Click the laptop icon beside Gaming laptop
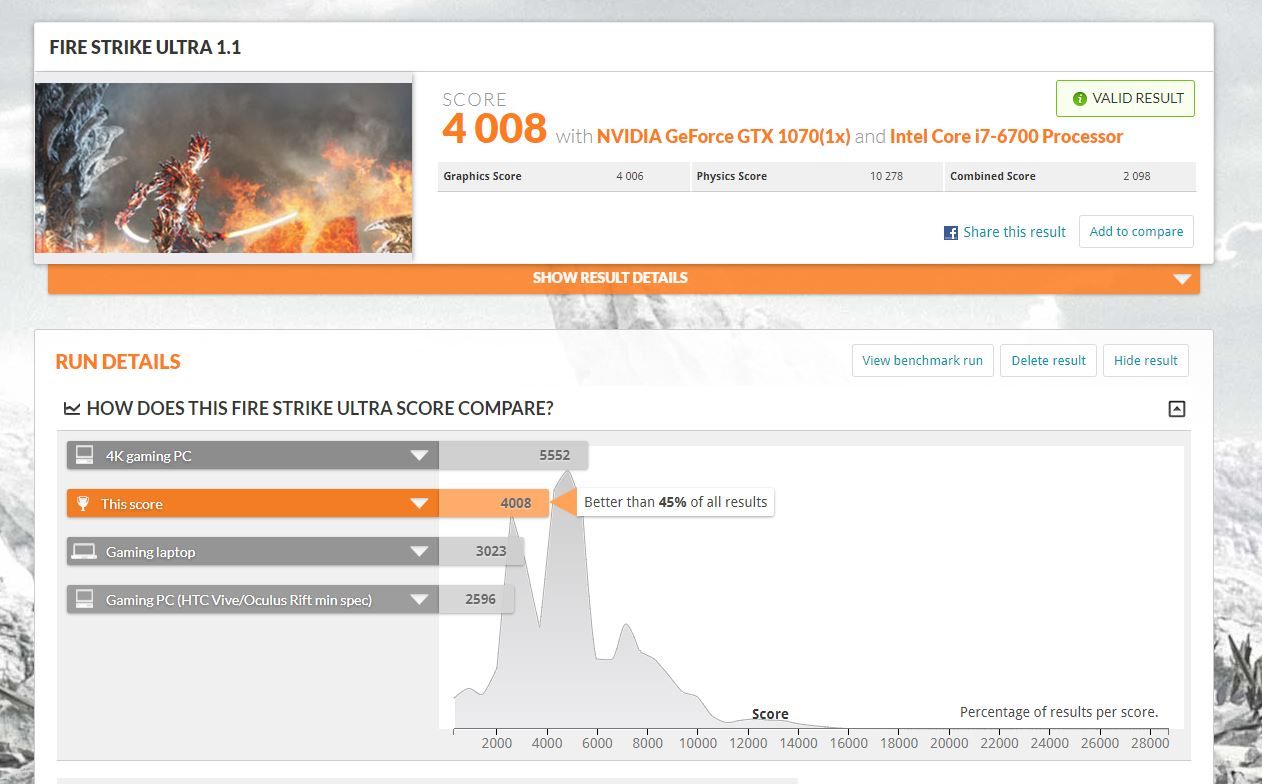The image size is (1262, 784). click(84, 552)
